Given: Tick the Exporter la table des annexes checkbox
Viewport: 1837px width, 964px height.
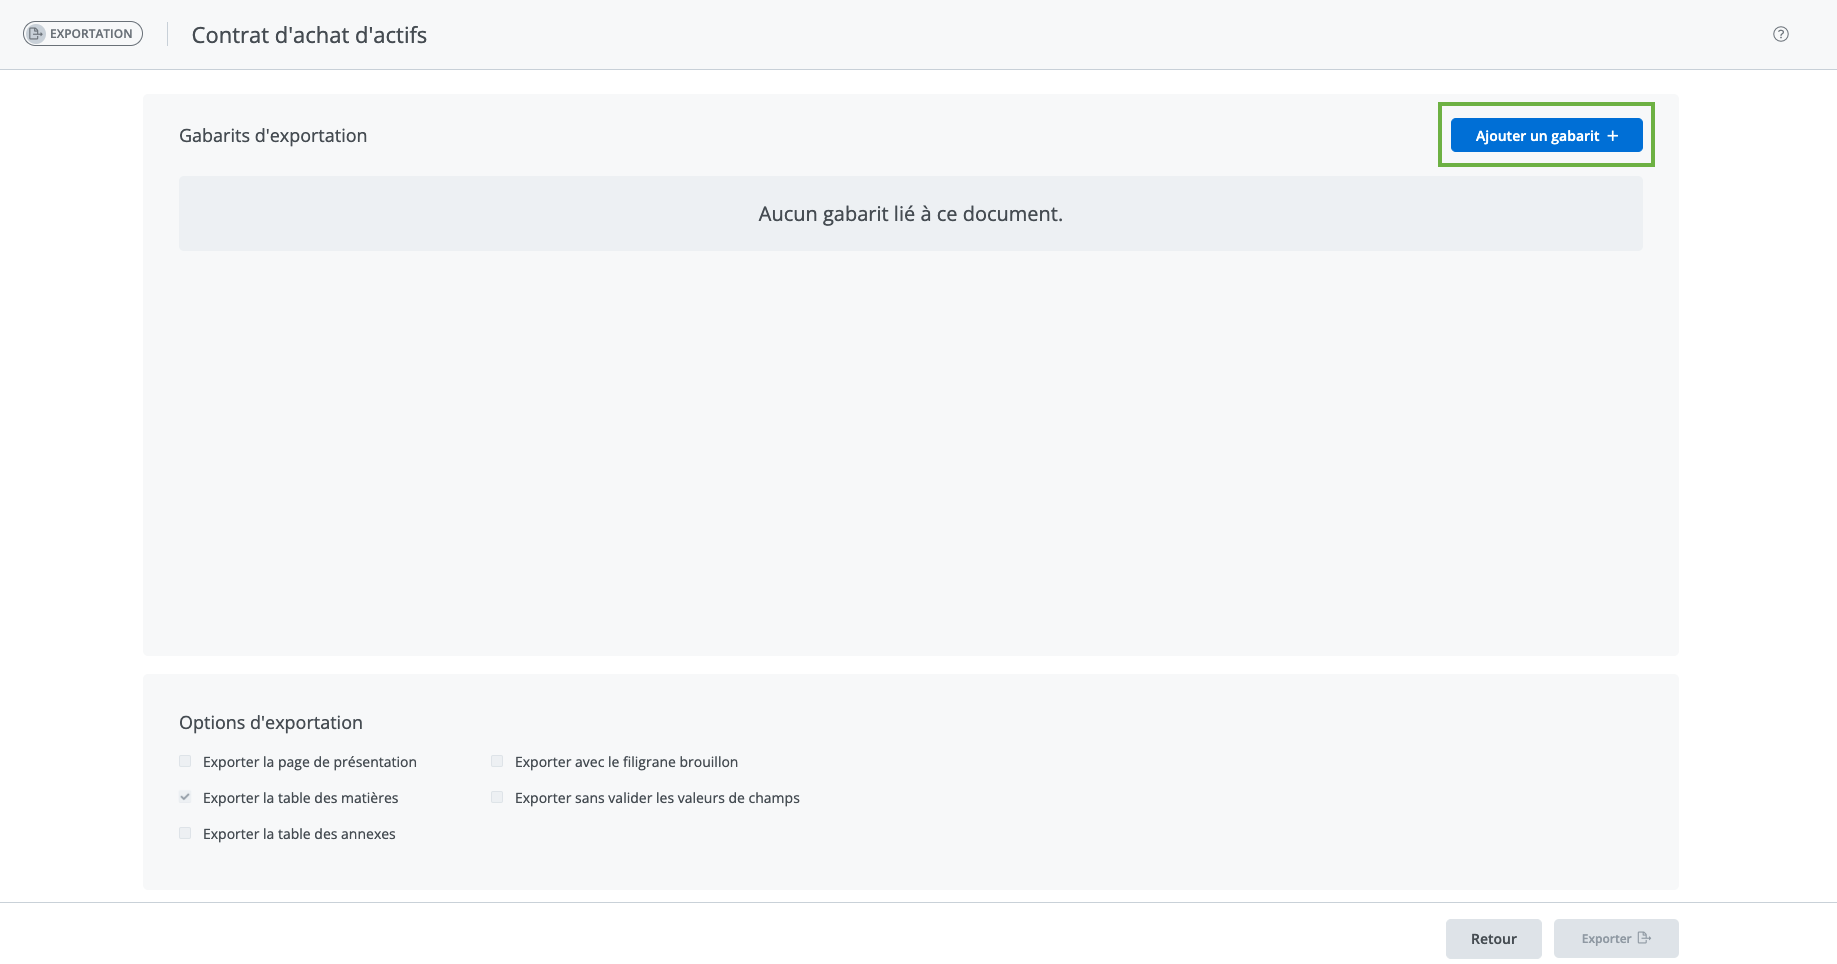Looking at the screenshot, I should coord(185,834).
